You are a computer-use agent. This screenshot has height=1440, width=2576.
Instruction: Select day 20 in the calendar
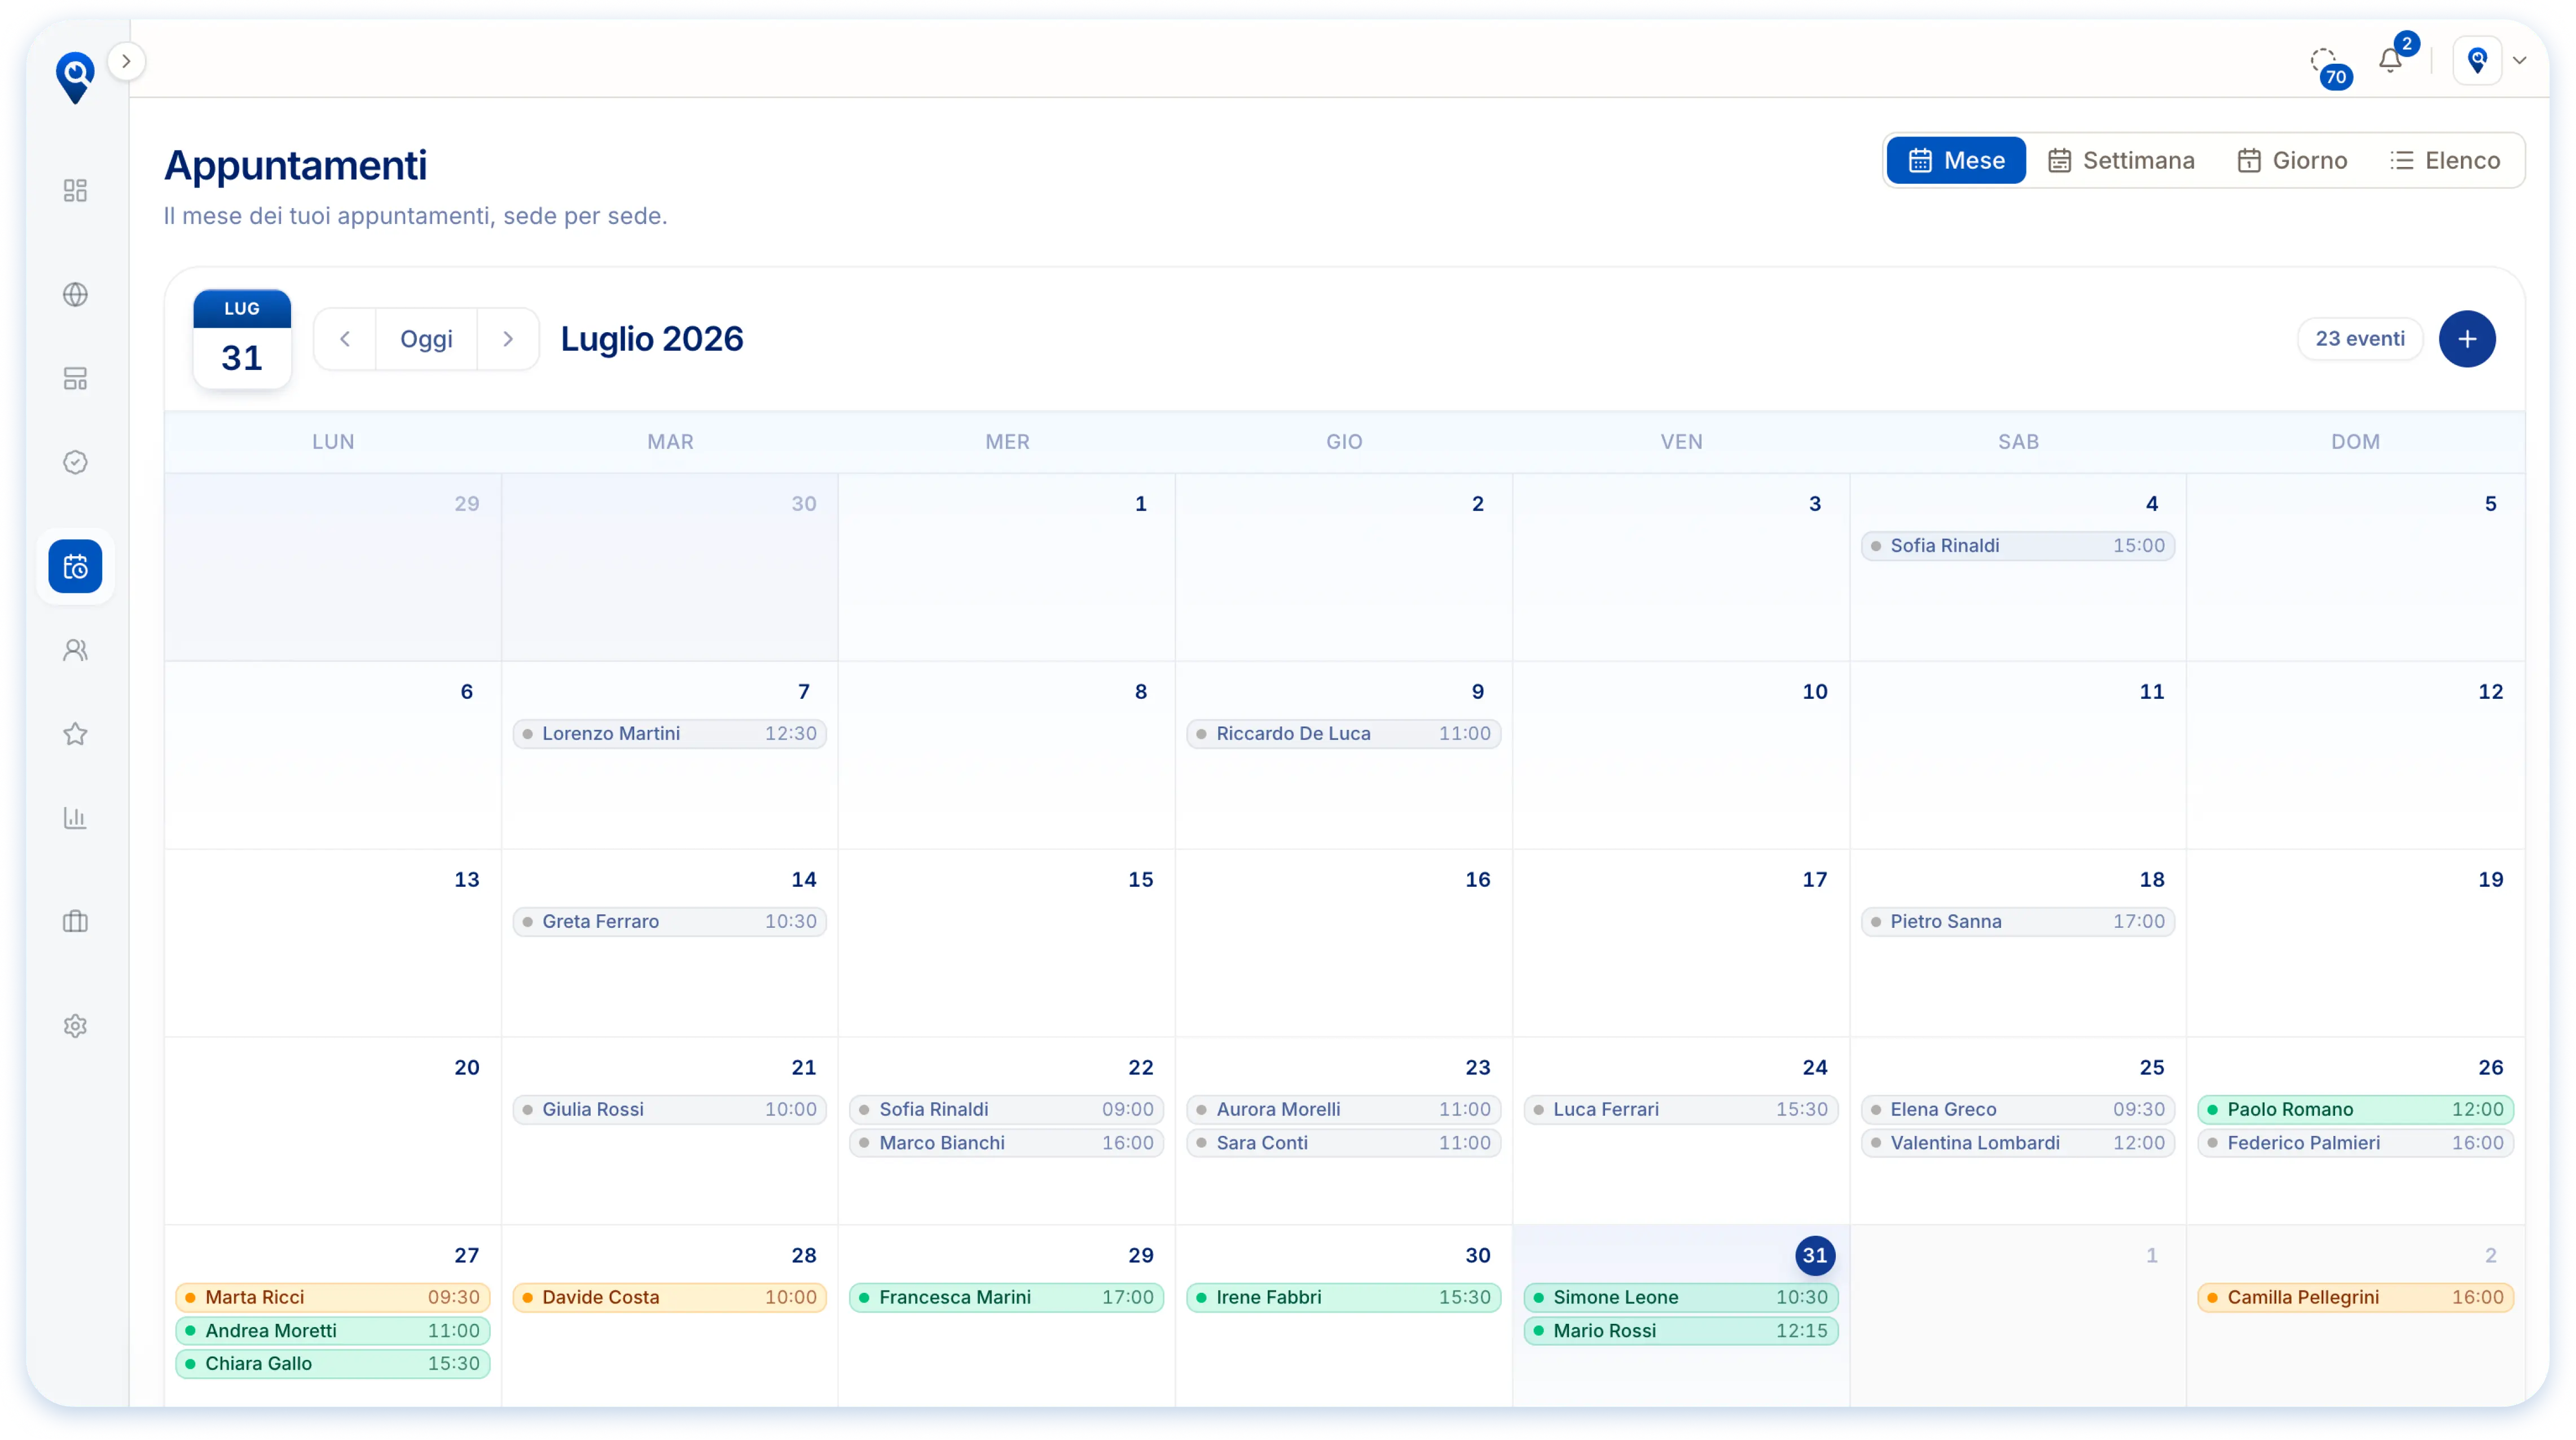[x=466, y=1068]
